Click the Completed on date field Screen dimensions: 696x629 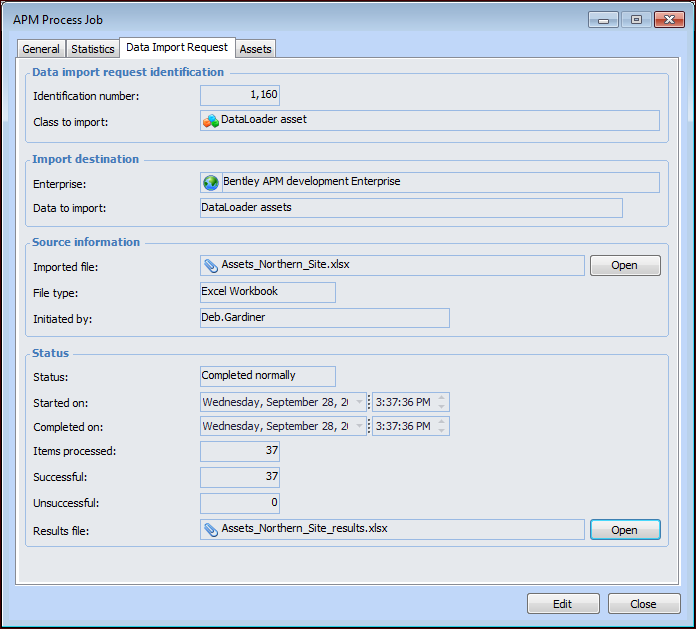coord(283,426)
